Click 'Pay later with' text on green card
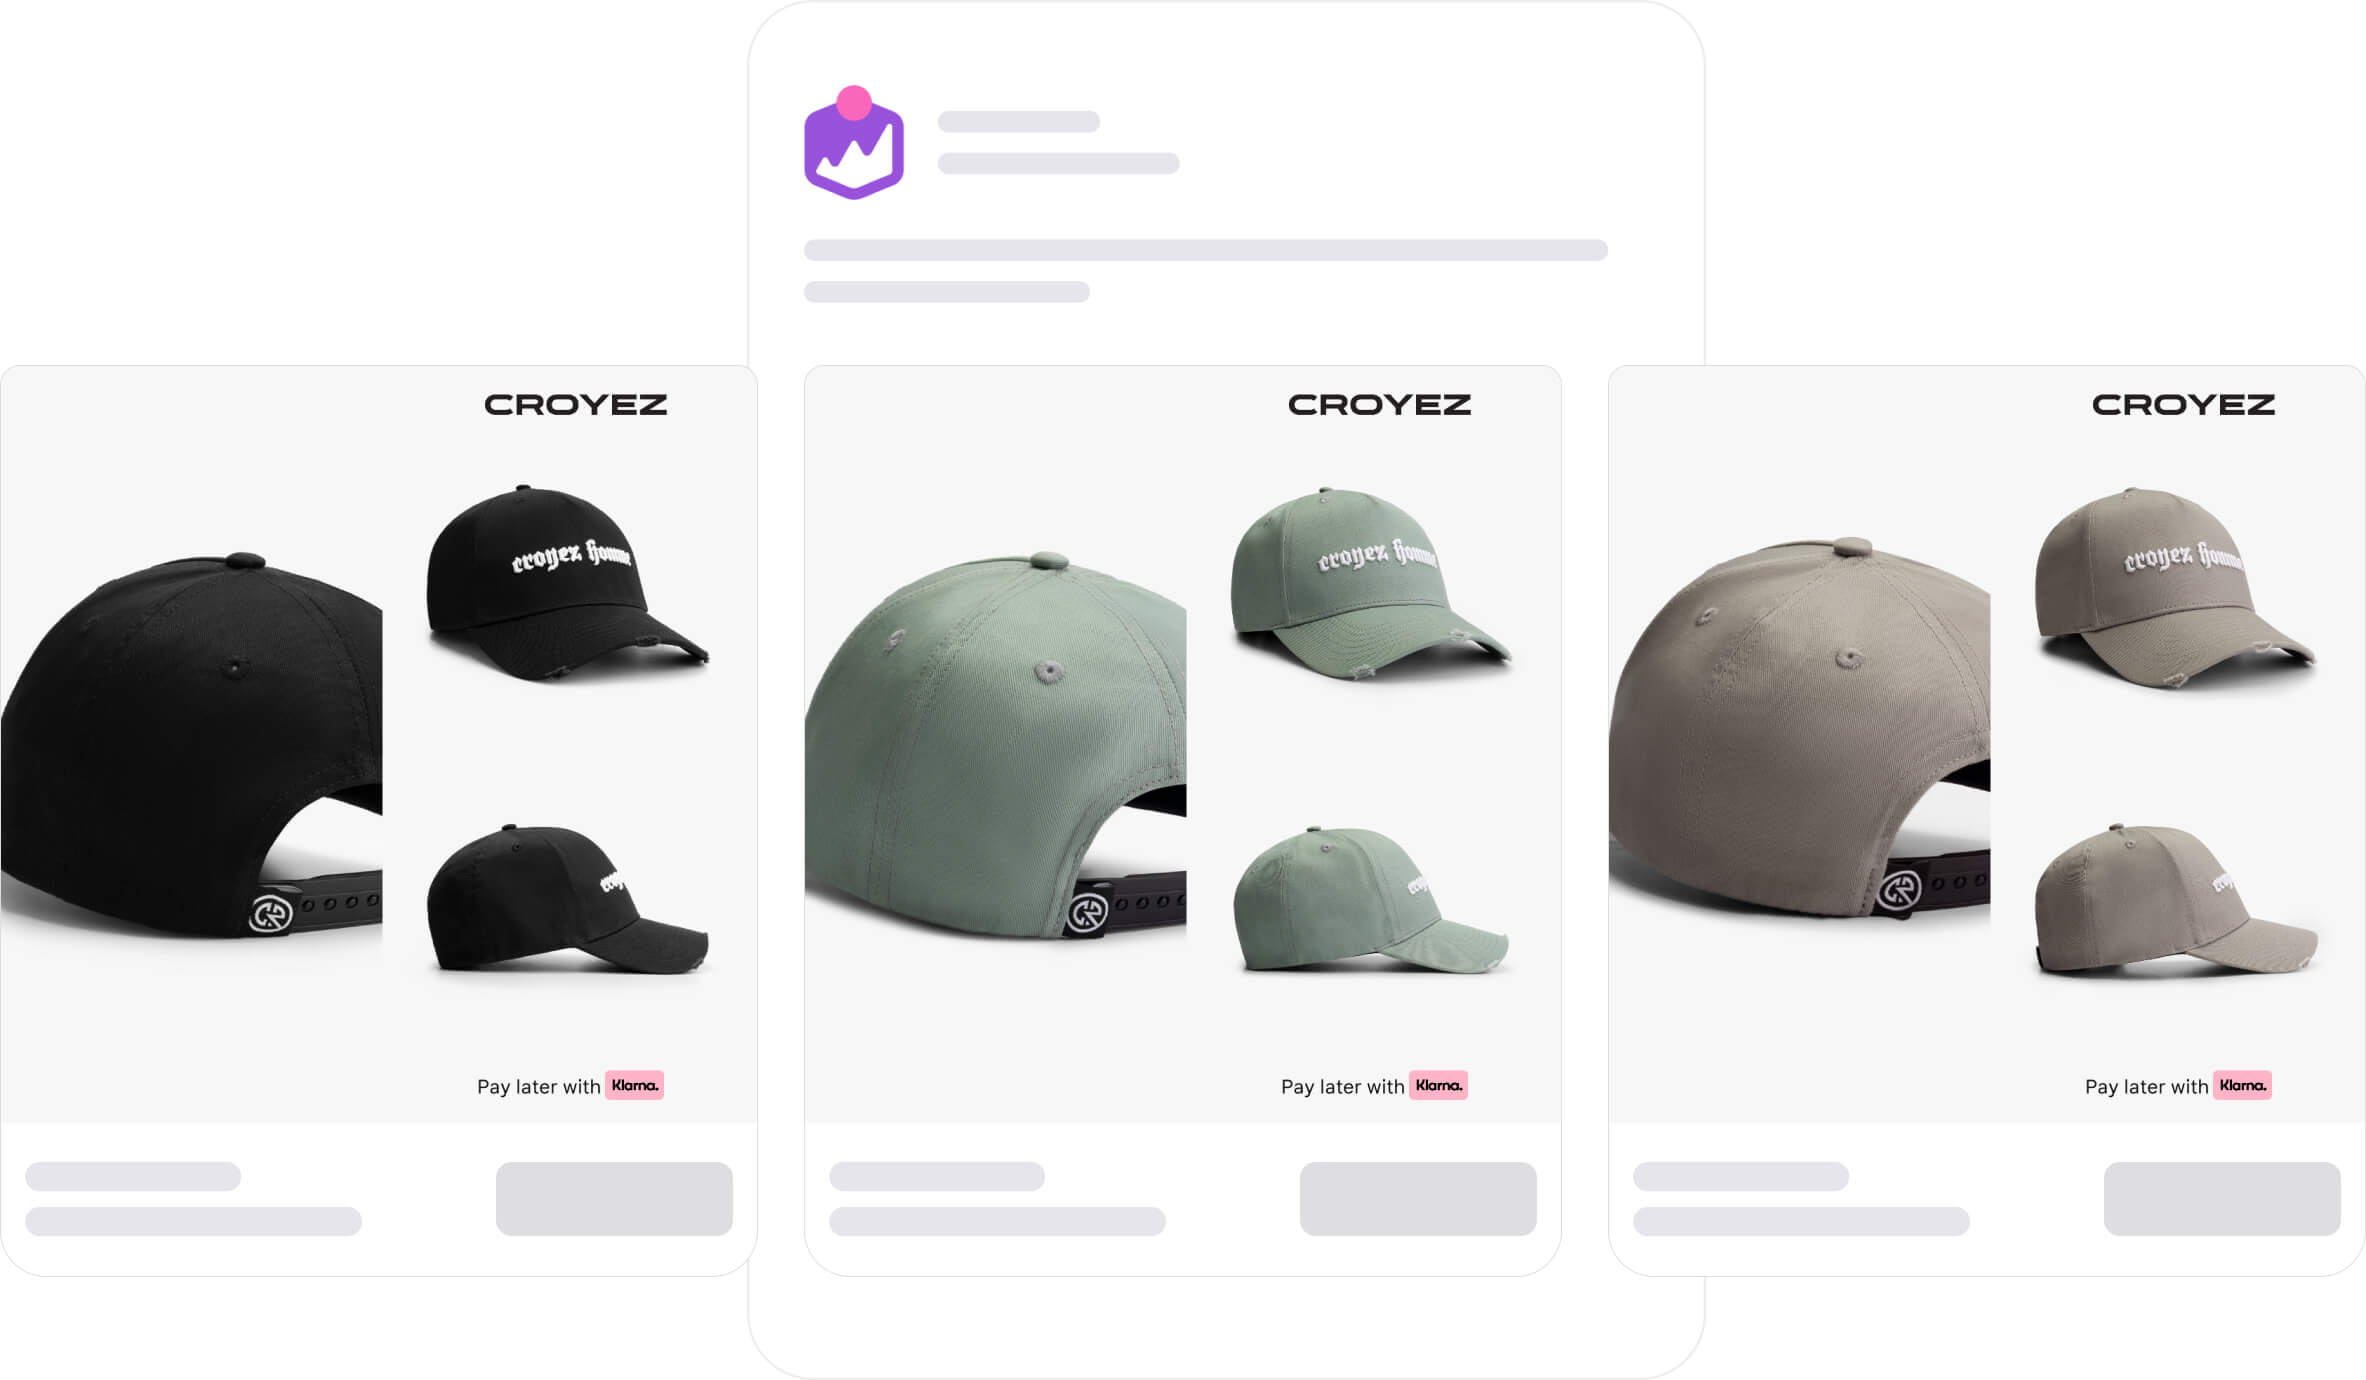This screenshot has height=1380, width=2366. point(1342,1087)
